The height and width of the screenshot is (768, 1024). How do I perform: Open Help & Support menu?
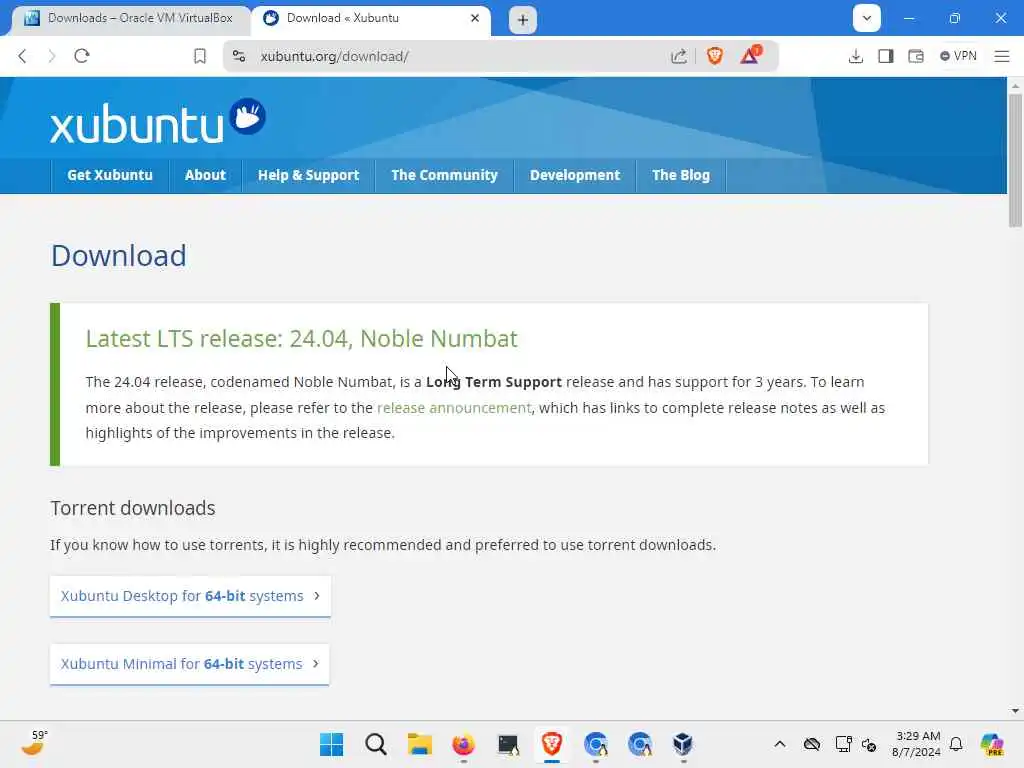click(308, 175)
